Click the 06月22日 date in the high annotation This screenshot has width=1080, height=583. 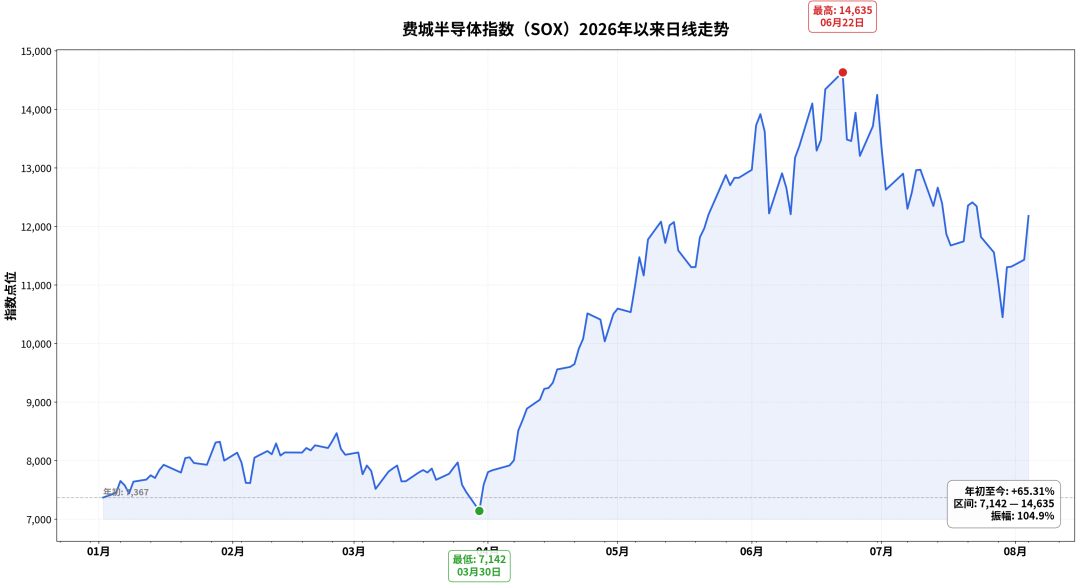click(x=842, y=23)
